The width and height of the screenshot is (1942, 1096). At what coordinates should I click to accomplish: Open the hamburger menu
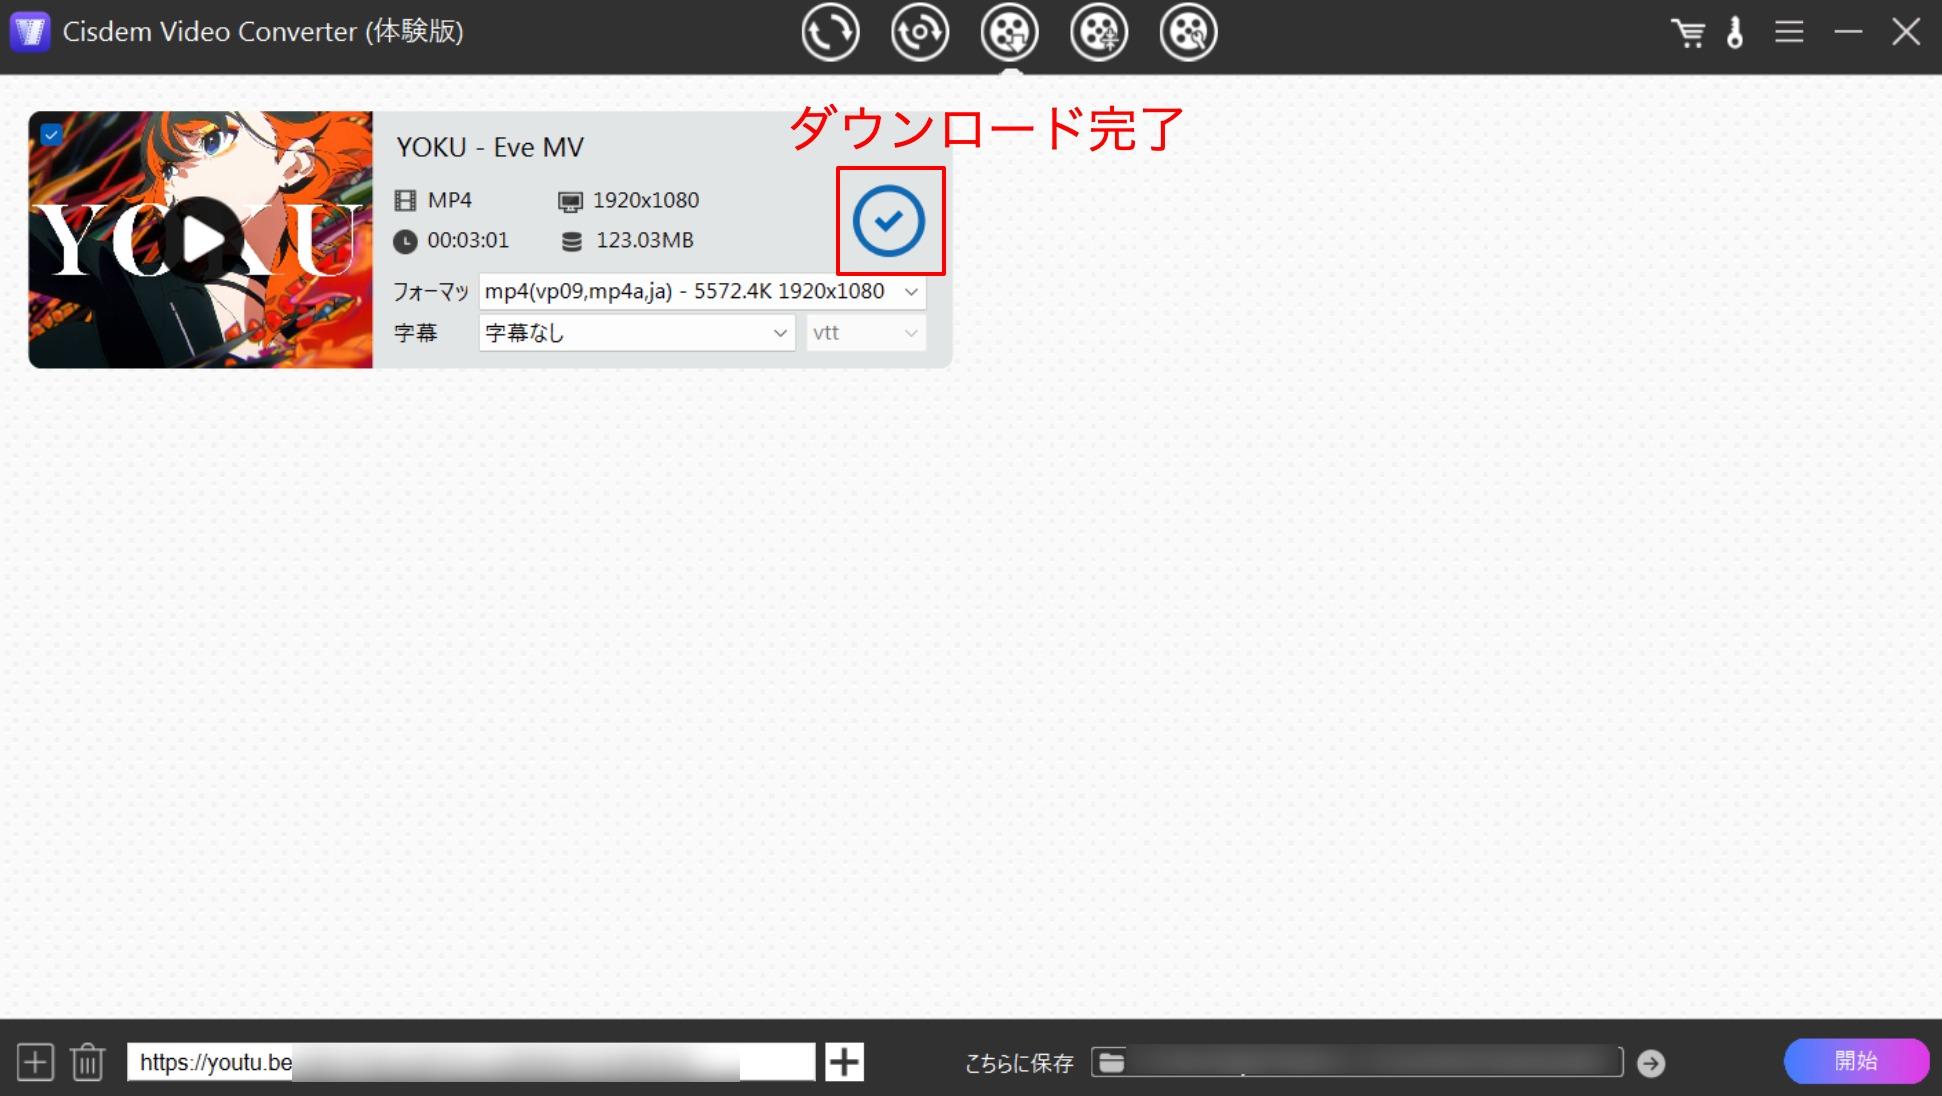coord(1789,32)
